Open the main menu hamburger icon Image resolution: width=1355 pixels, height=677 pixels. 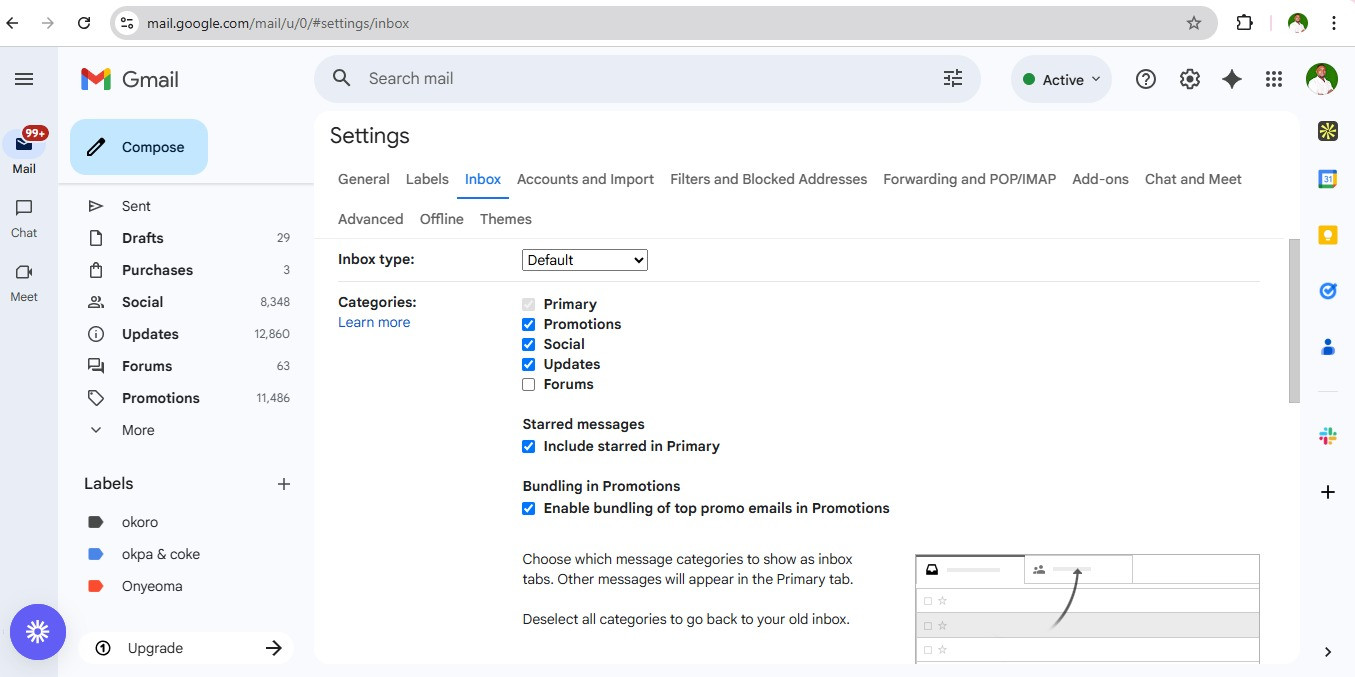[x=24, y=79]
